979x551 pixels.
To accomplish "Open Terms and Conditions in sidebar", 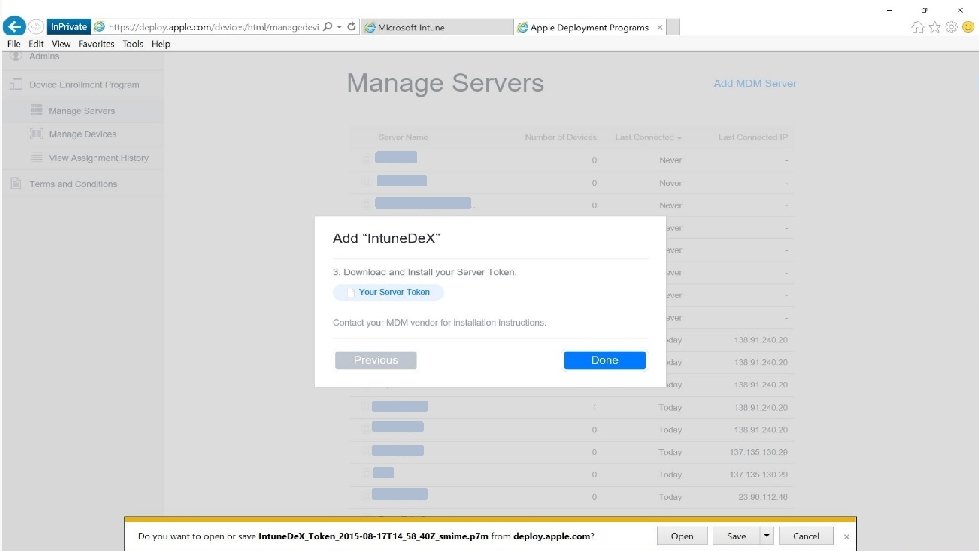I will (73, 184).
